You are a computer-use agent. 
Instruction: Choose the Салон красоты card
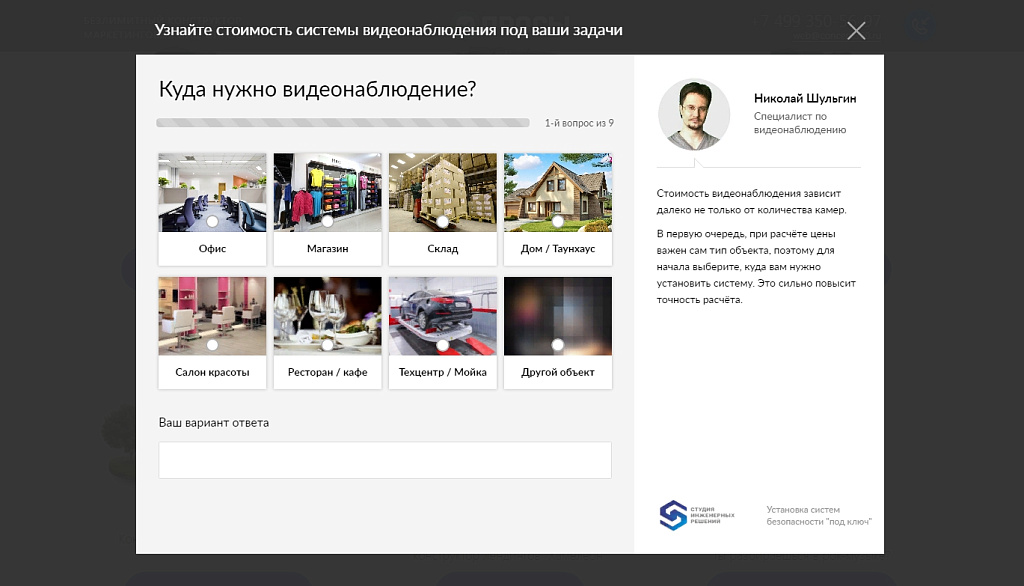coord(211,370)
